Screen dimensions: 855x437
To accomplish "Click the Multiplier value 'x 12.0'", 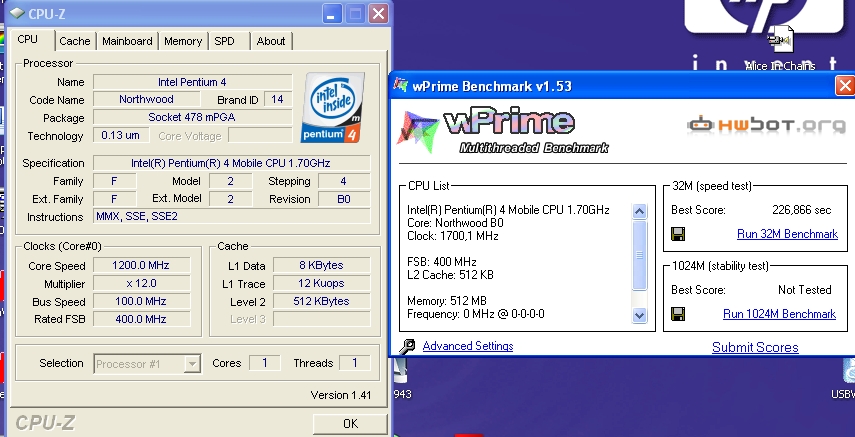I will pyautogui.click(x=141, y=283).
